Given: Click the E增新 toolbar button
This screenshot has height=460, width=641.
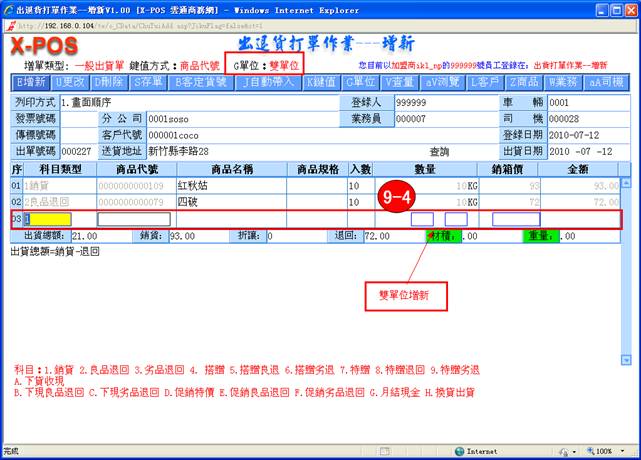Looking at the screenshot, I should (32, 81).
